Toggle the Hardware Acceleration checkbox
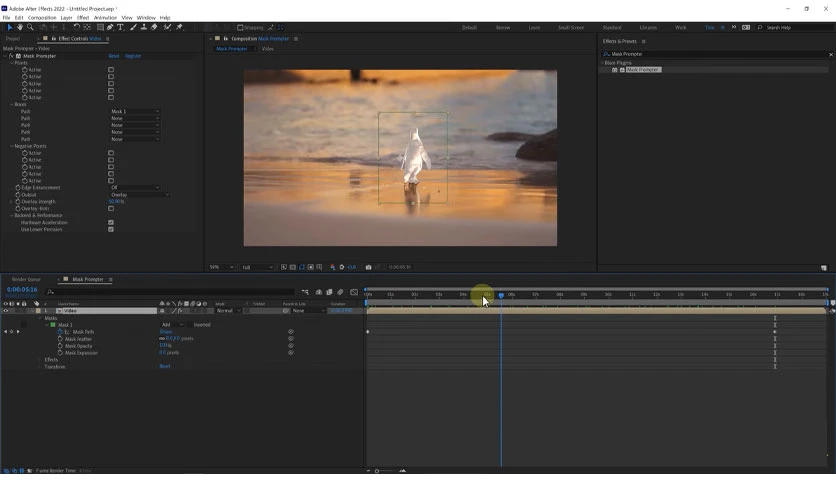The height and width of the screenshot is (484, 836). 111,222
